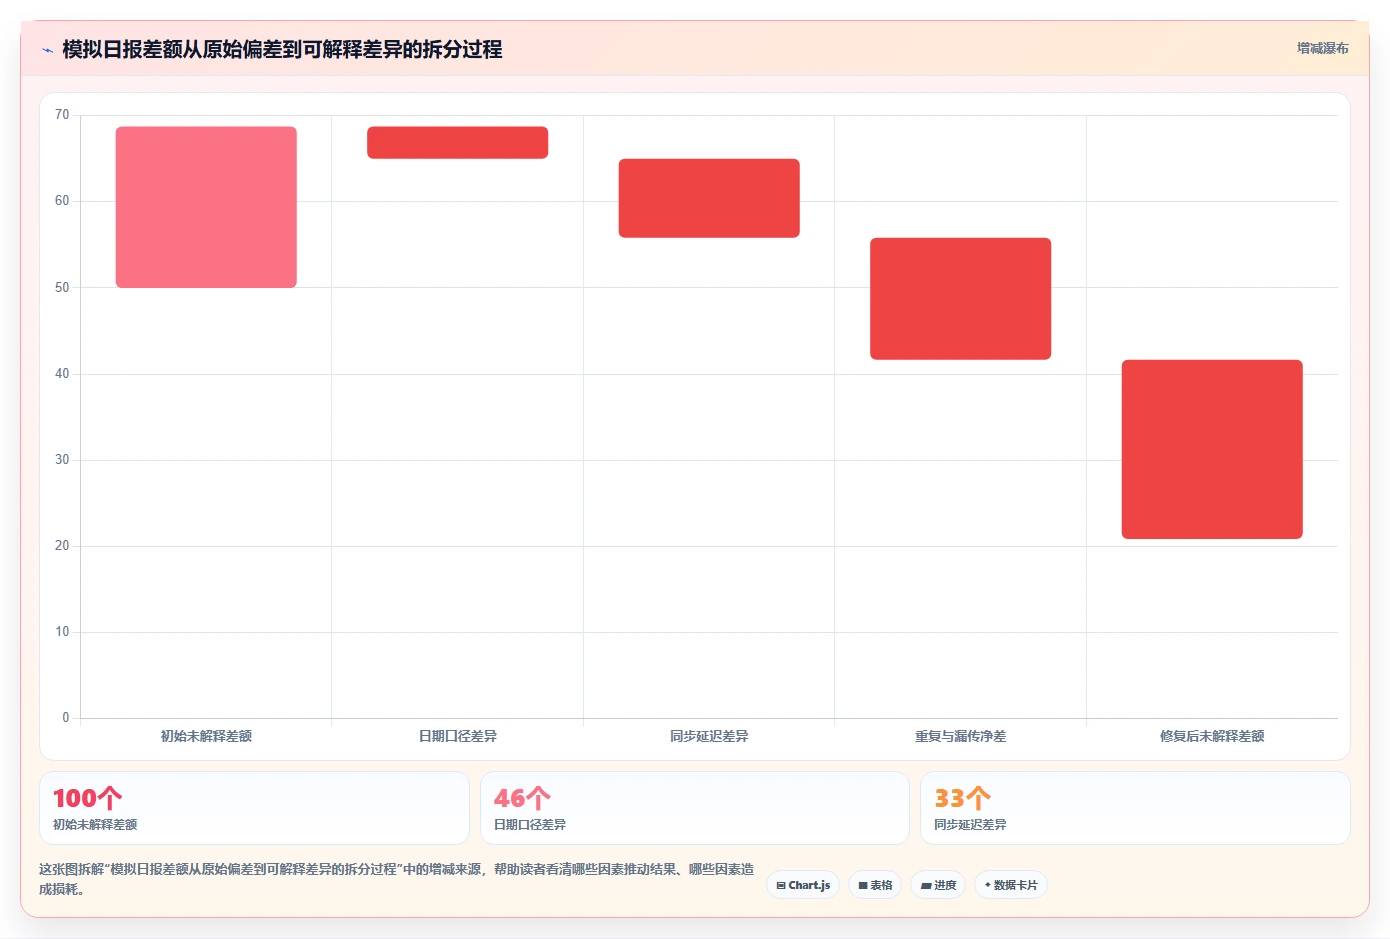Click the y-axis value 30
Image resolution: width=1390 pixels, height=939 pixels.
62,460
